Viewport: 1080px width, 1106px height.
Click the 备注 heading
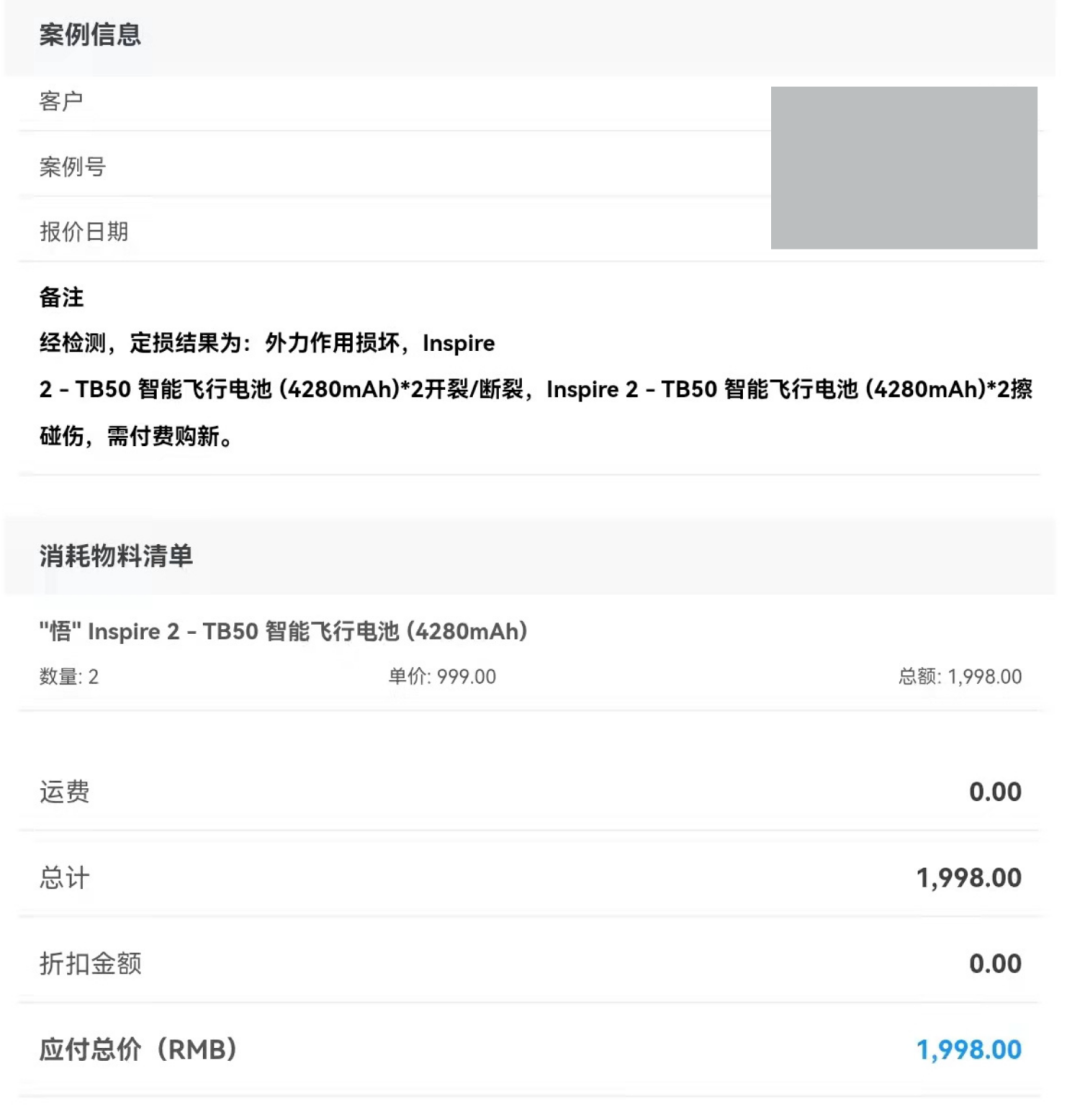tap(61, 297)
